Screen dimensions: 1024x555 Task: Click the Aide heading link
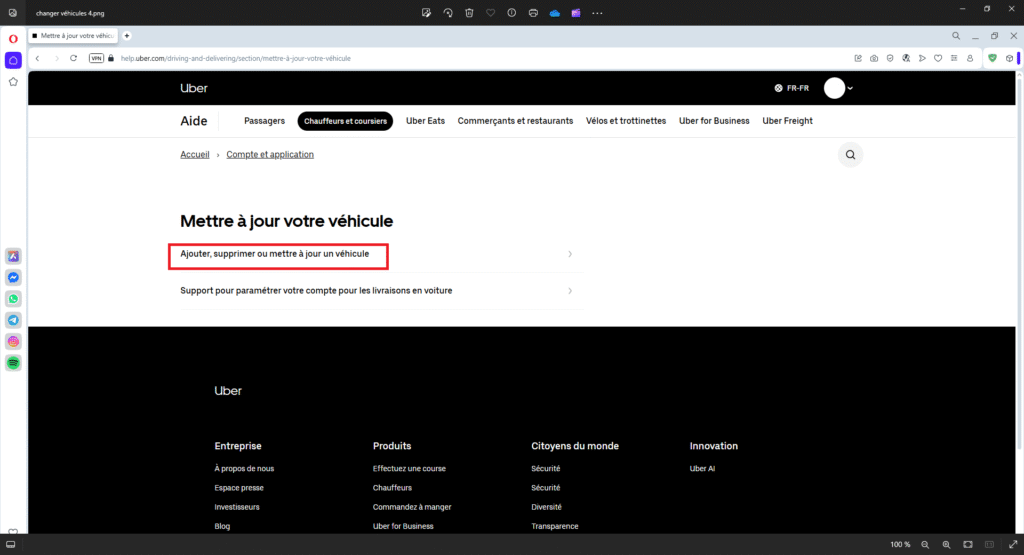(194, 121)
